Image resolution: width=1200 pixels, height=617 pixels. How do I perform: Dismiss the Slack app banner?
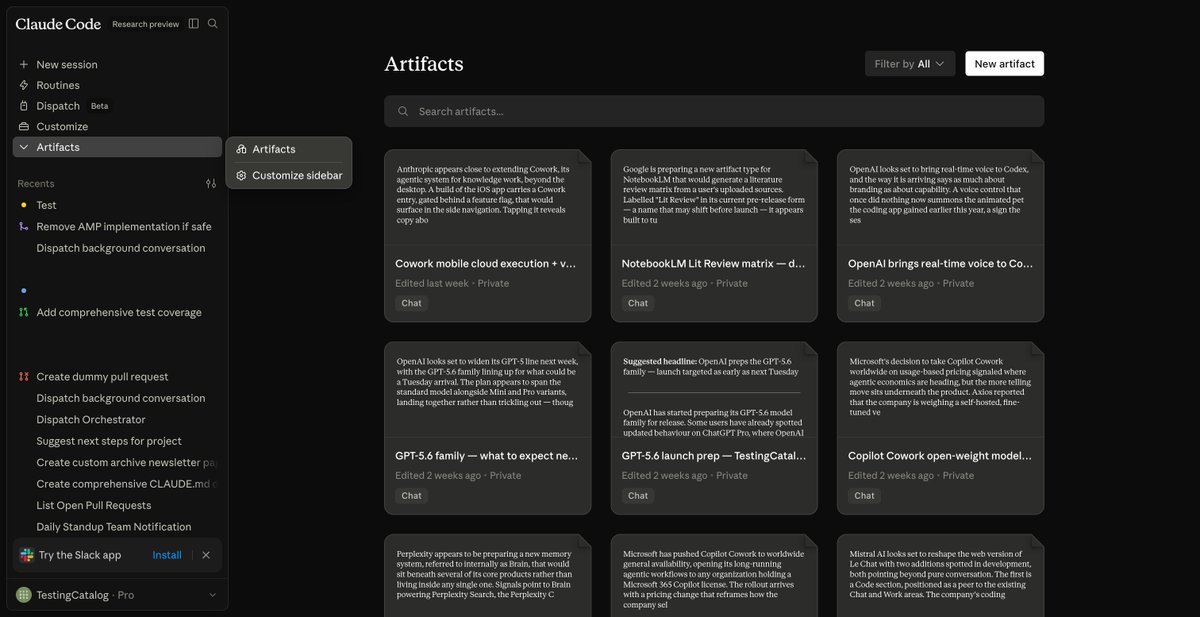(x=206, y=555)
